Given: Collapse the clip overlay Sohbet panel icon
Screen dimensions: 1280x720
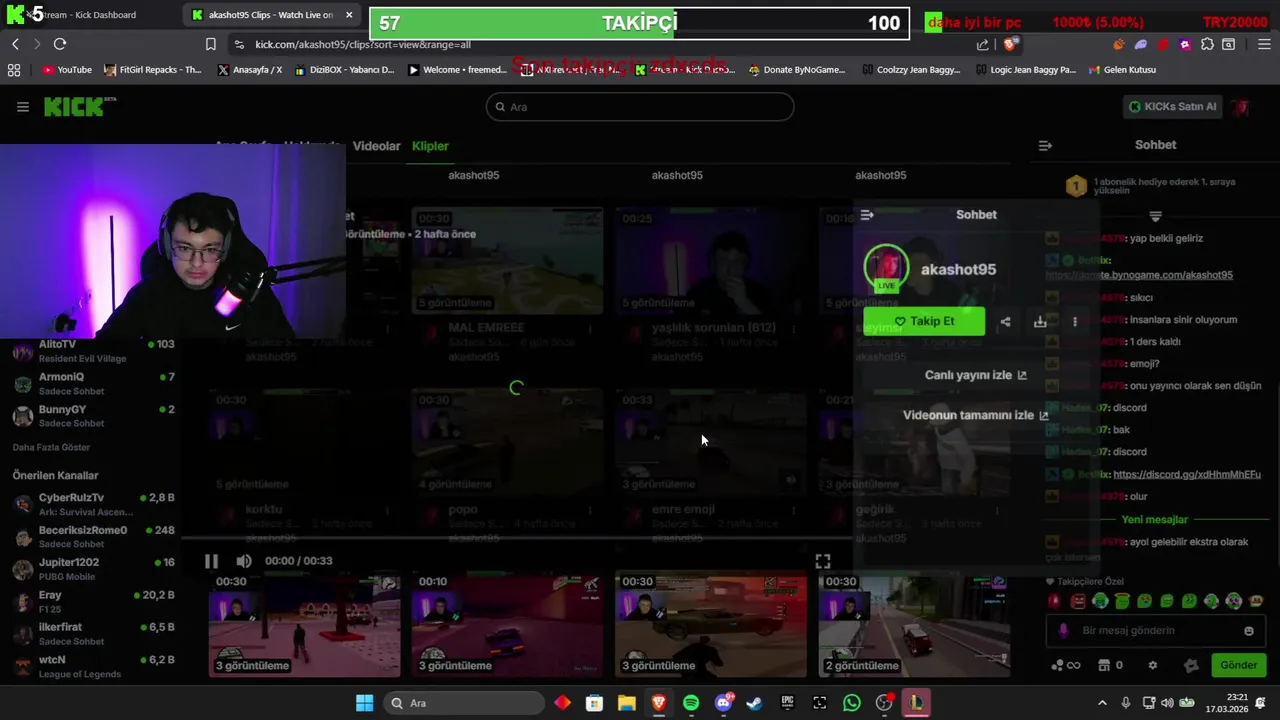Looking at the screenshot, I should [x=867, y=215].
